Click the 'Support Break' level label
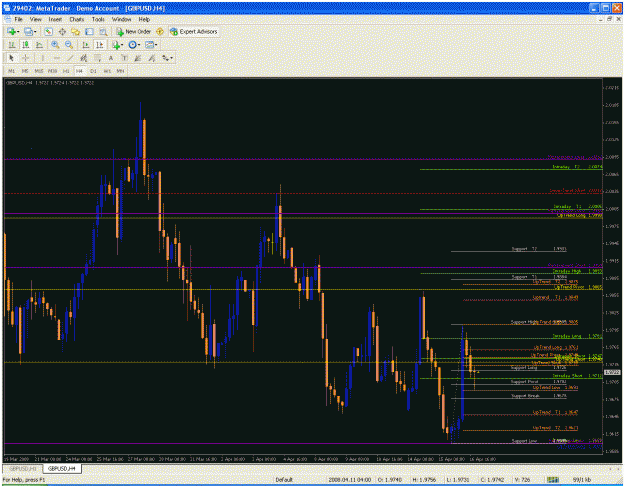 (525, 395)
